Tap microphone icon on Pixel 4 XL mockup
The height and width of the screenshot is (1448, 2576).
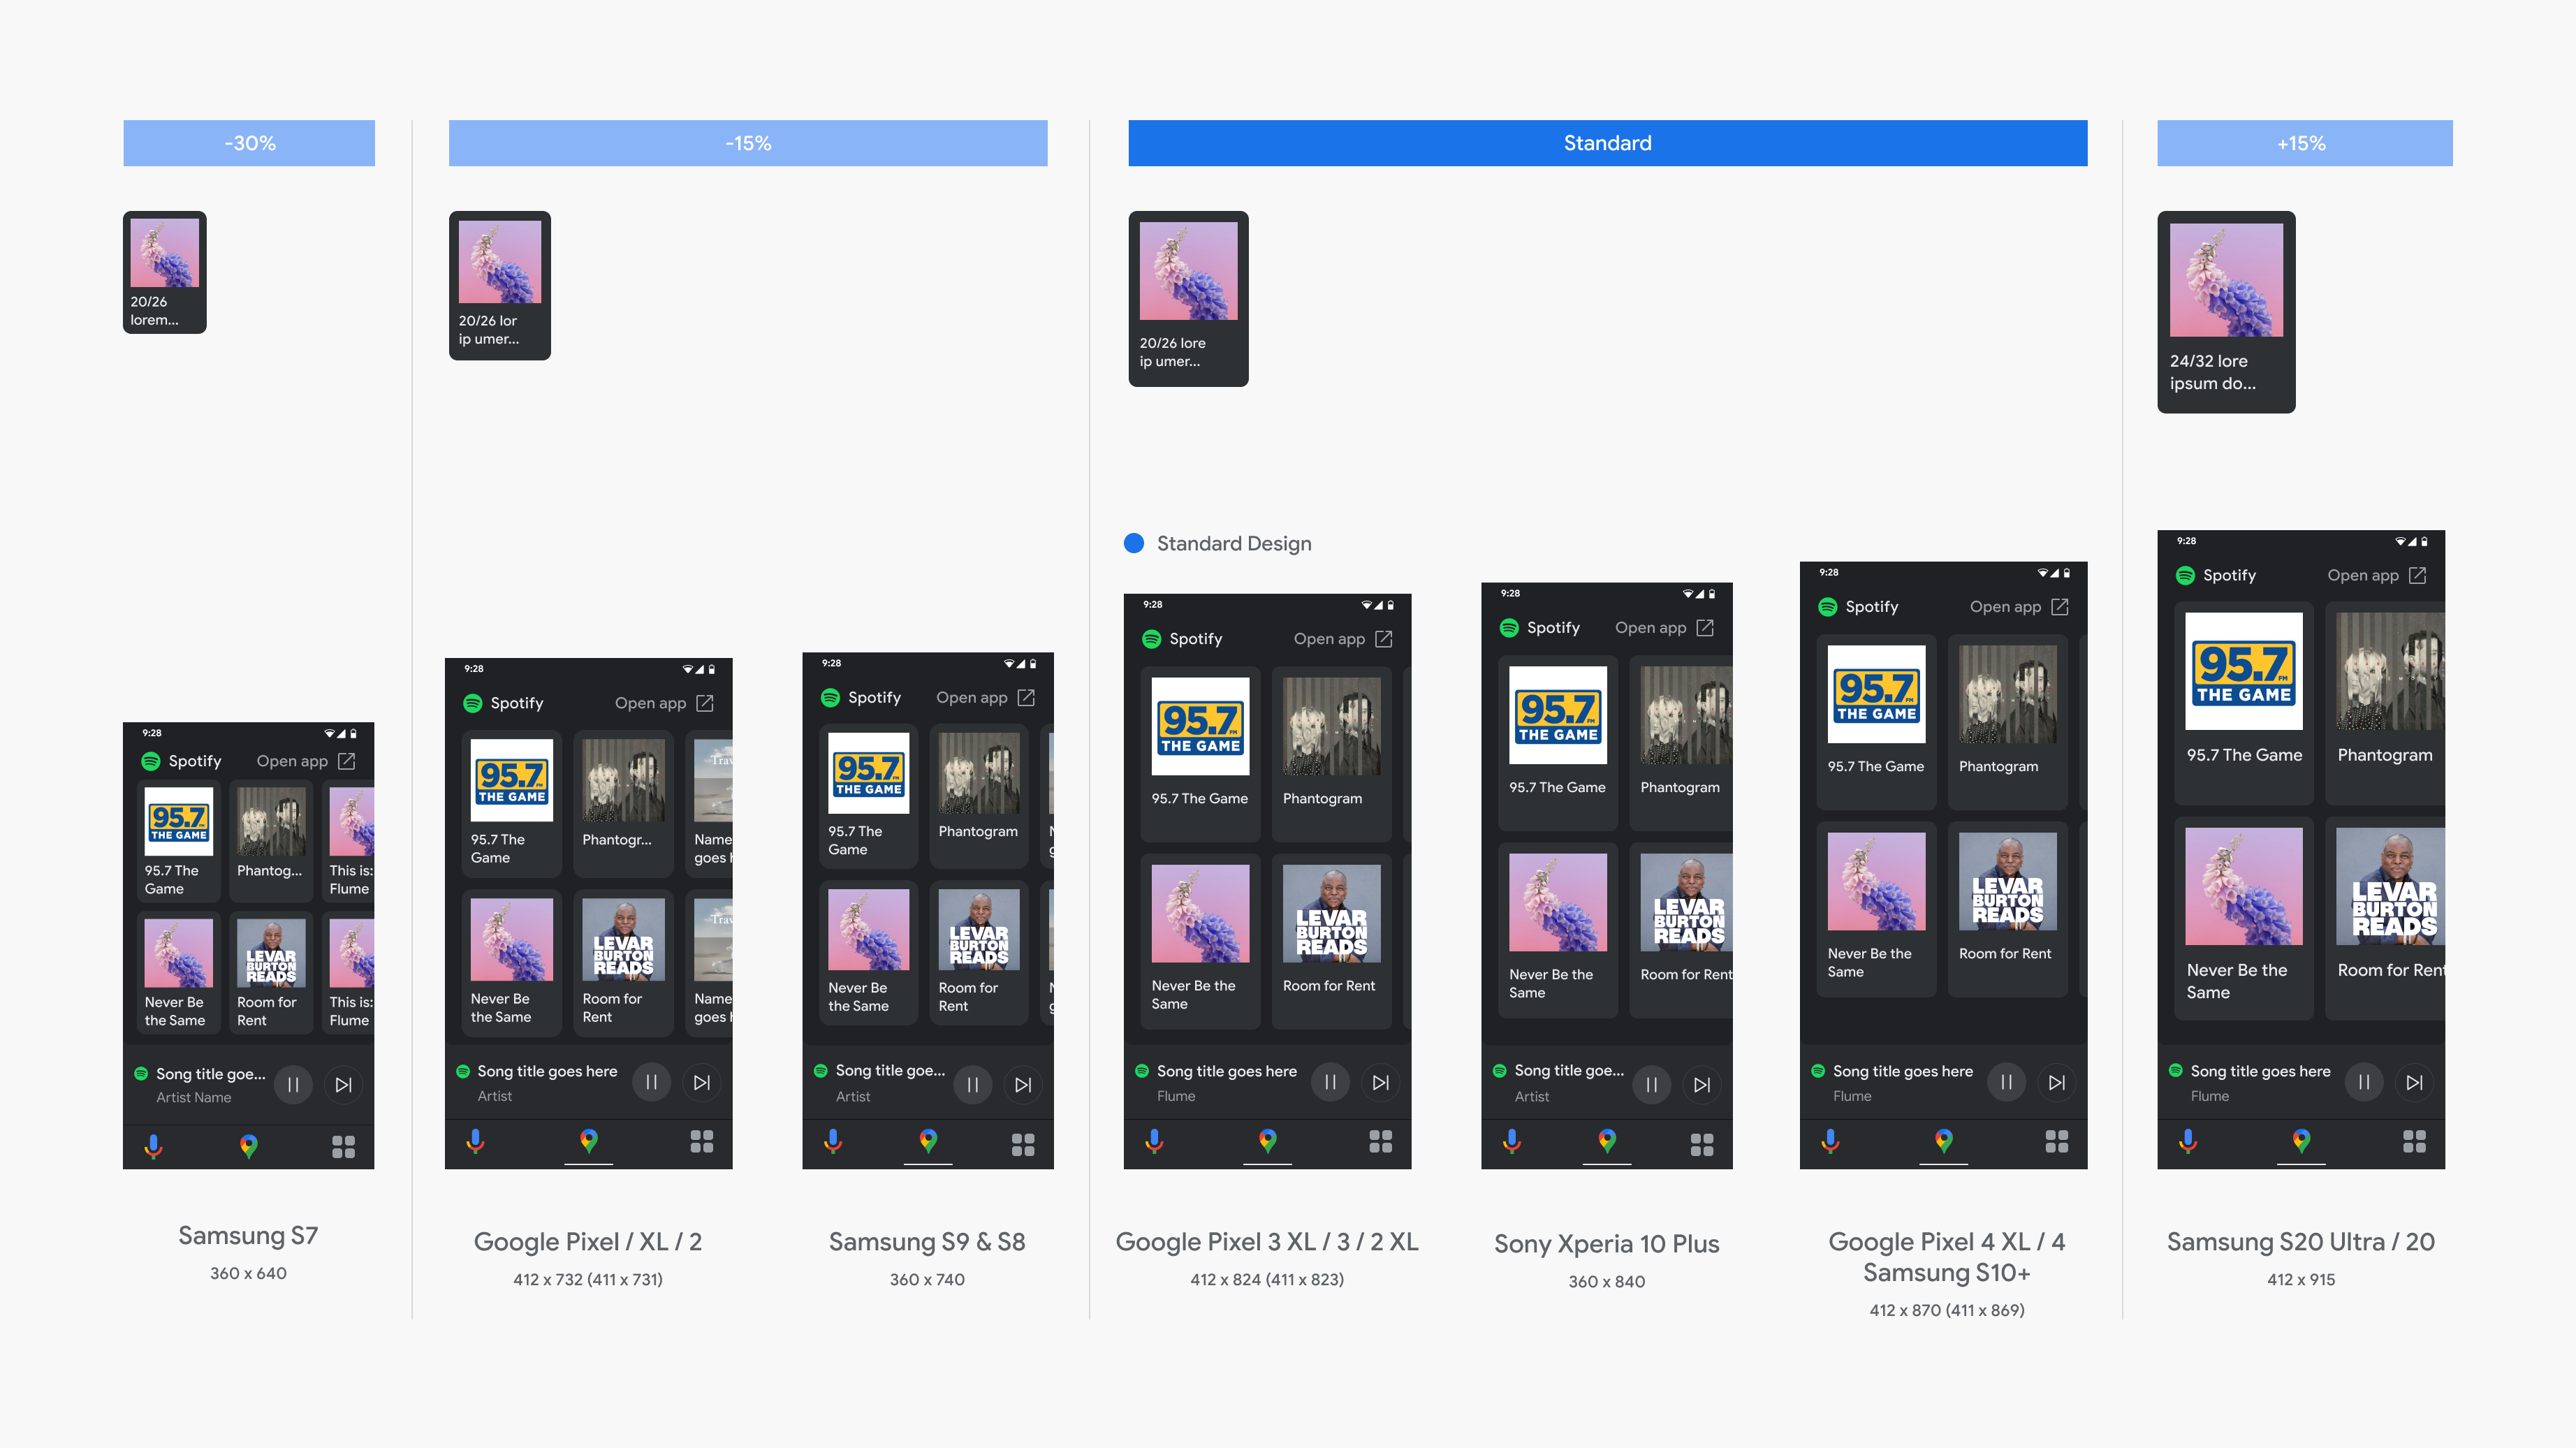[1830, 1140]
